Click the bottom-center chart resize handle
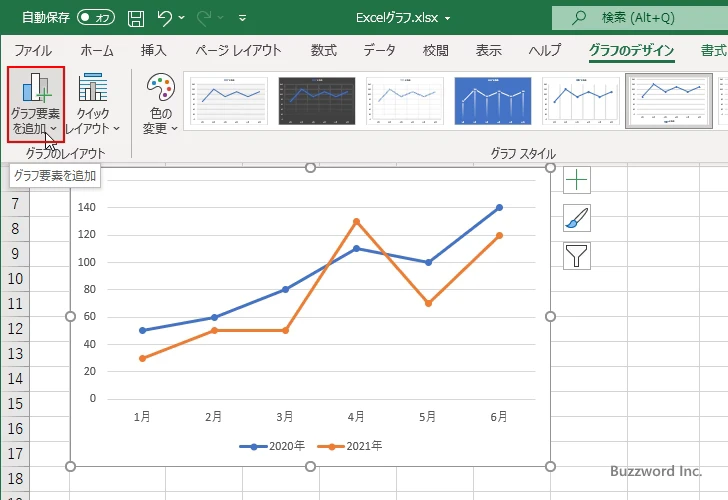This screenshot has height=500, width=728. (311, 466)
